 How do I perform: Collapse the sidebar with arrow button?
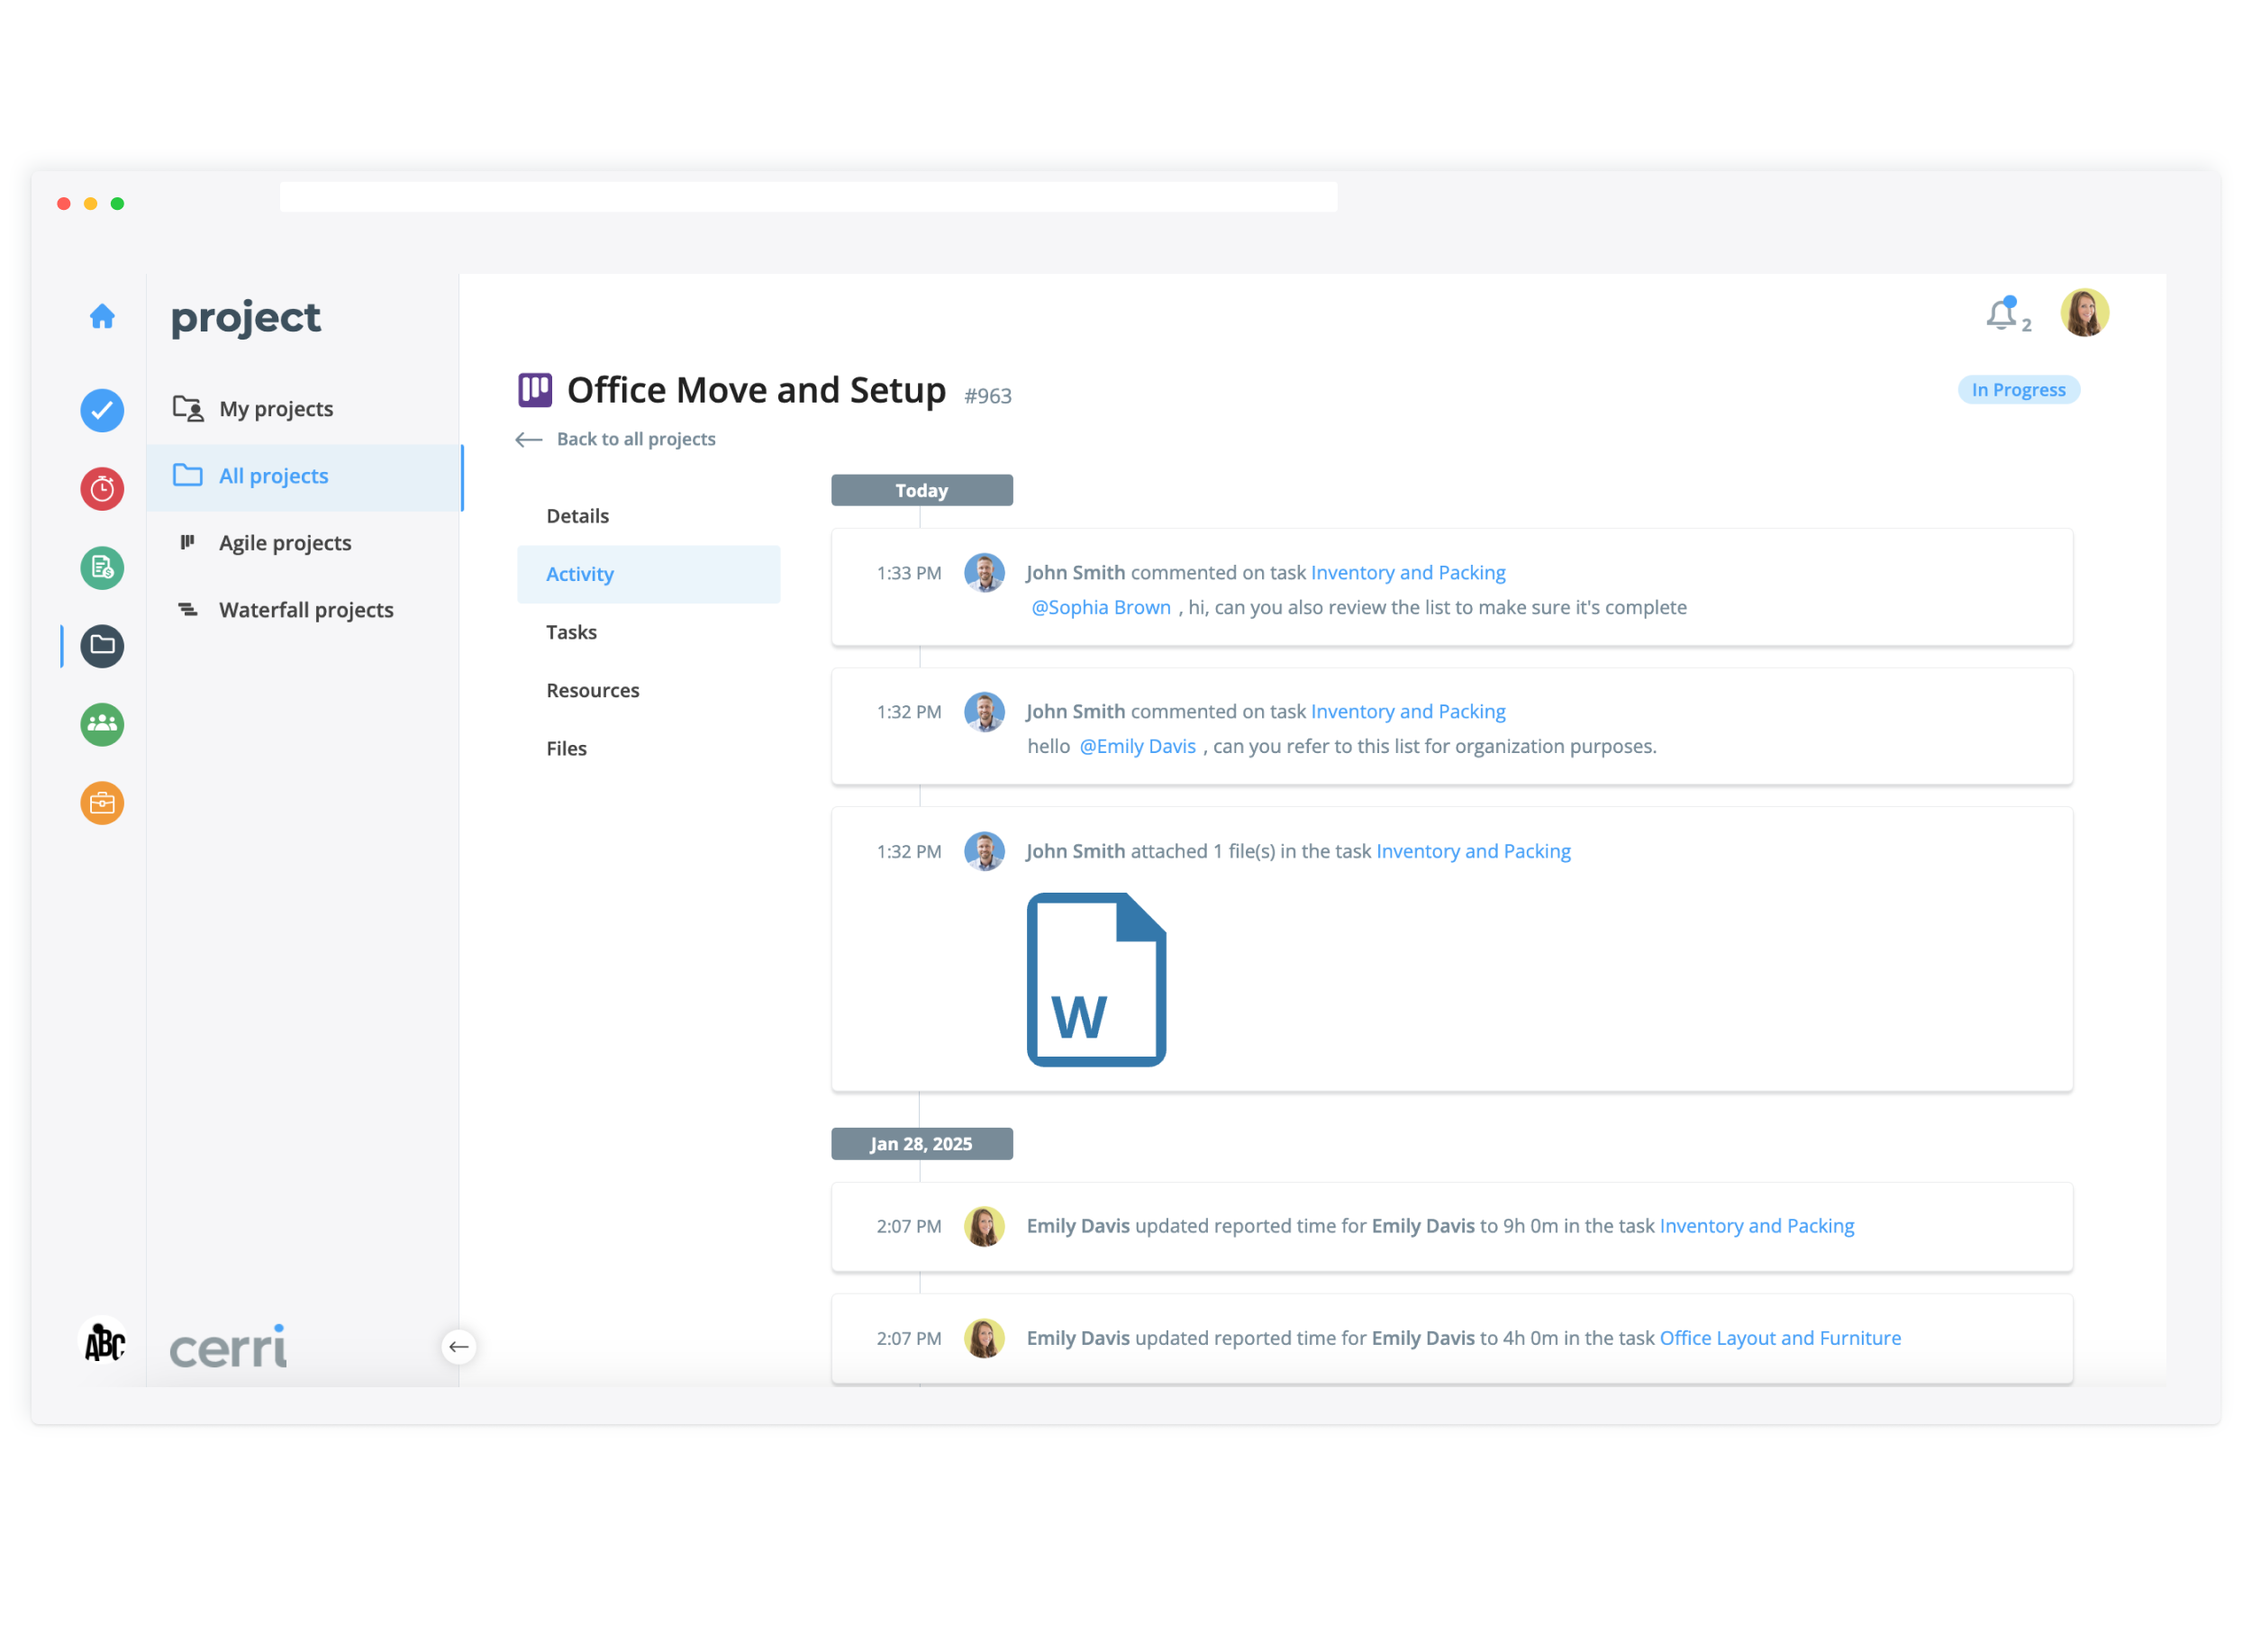[459, 1347]
